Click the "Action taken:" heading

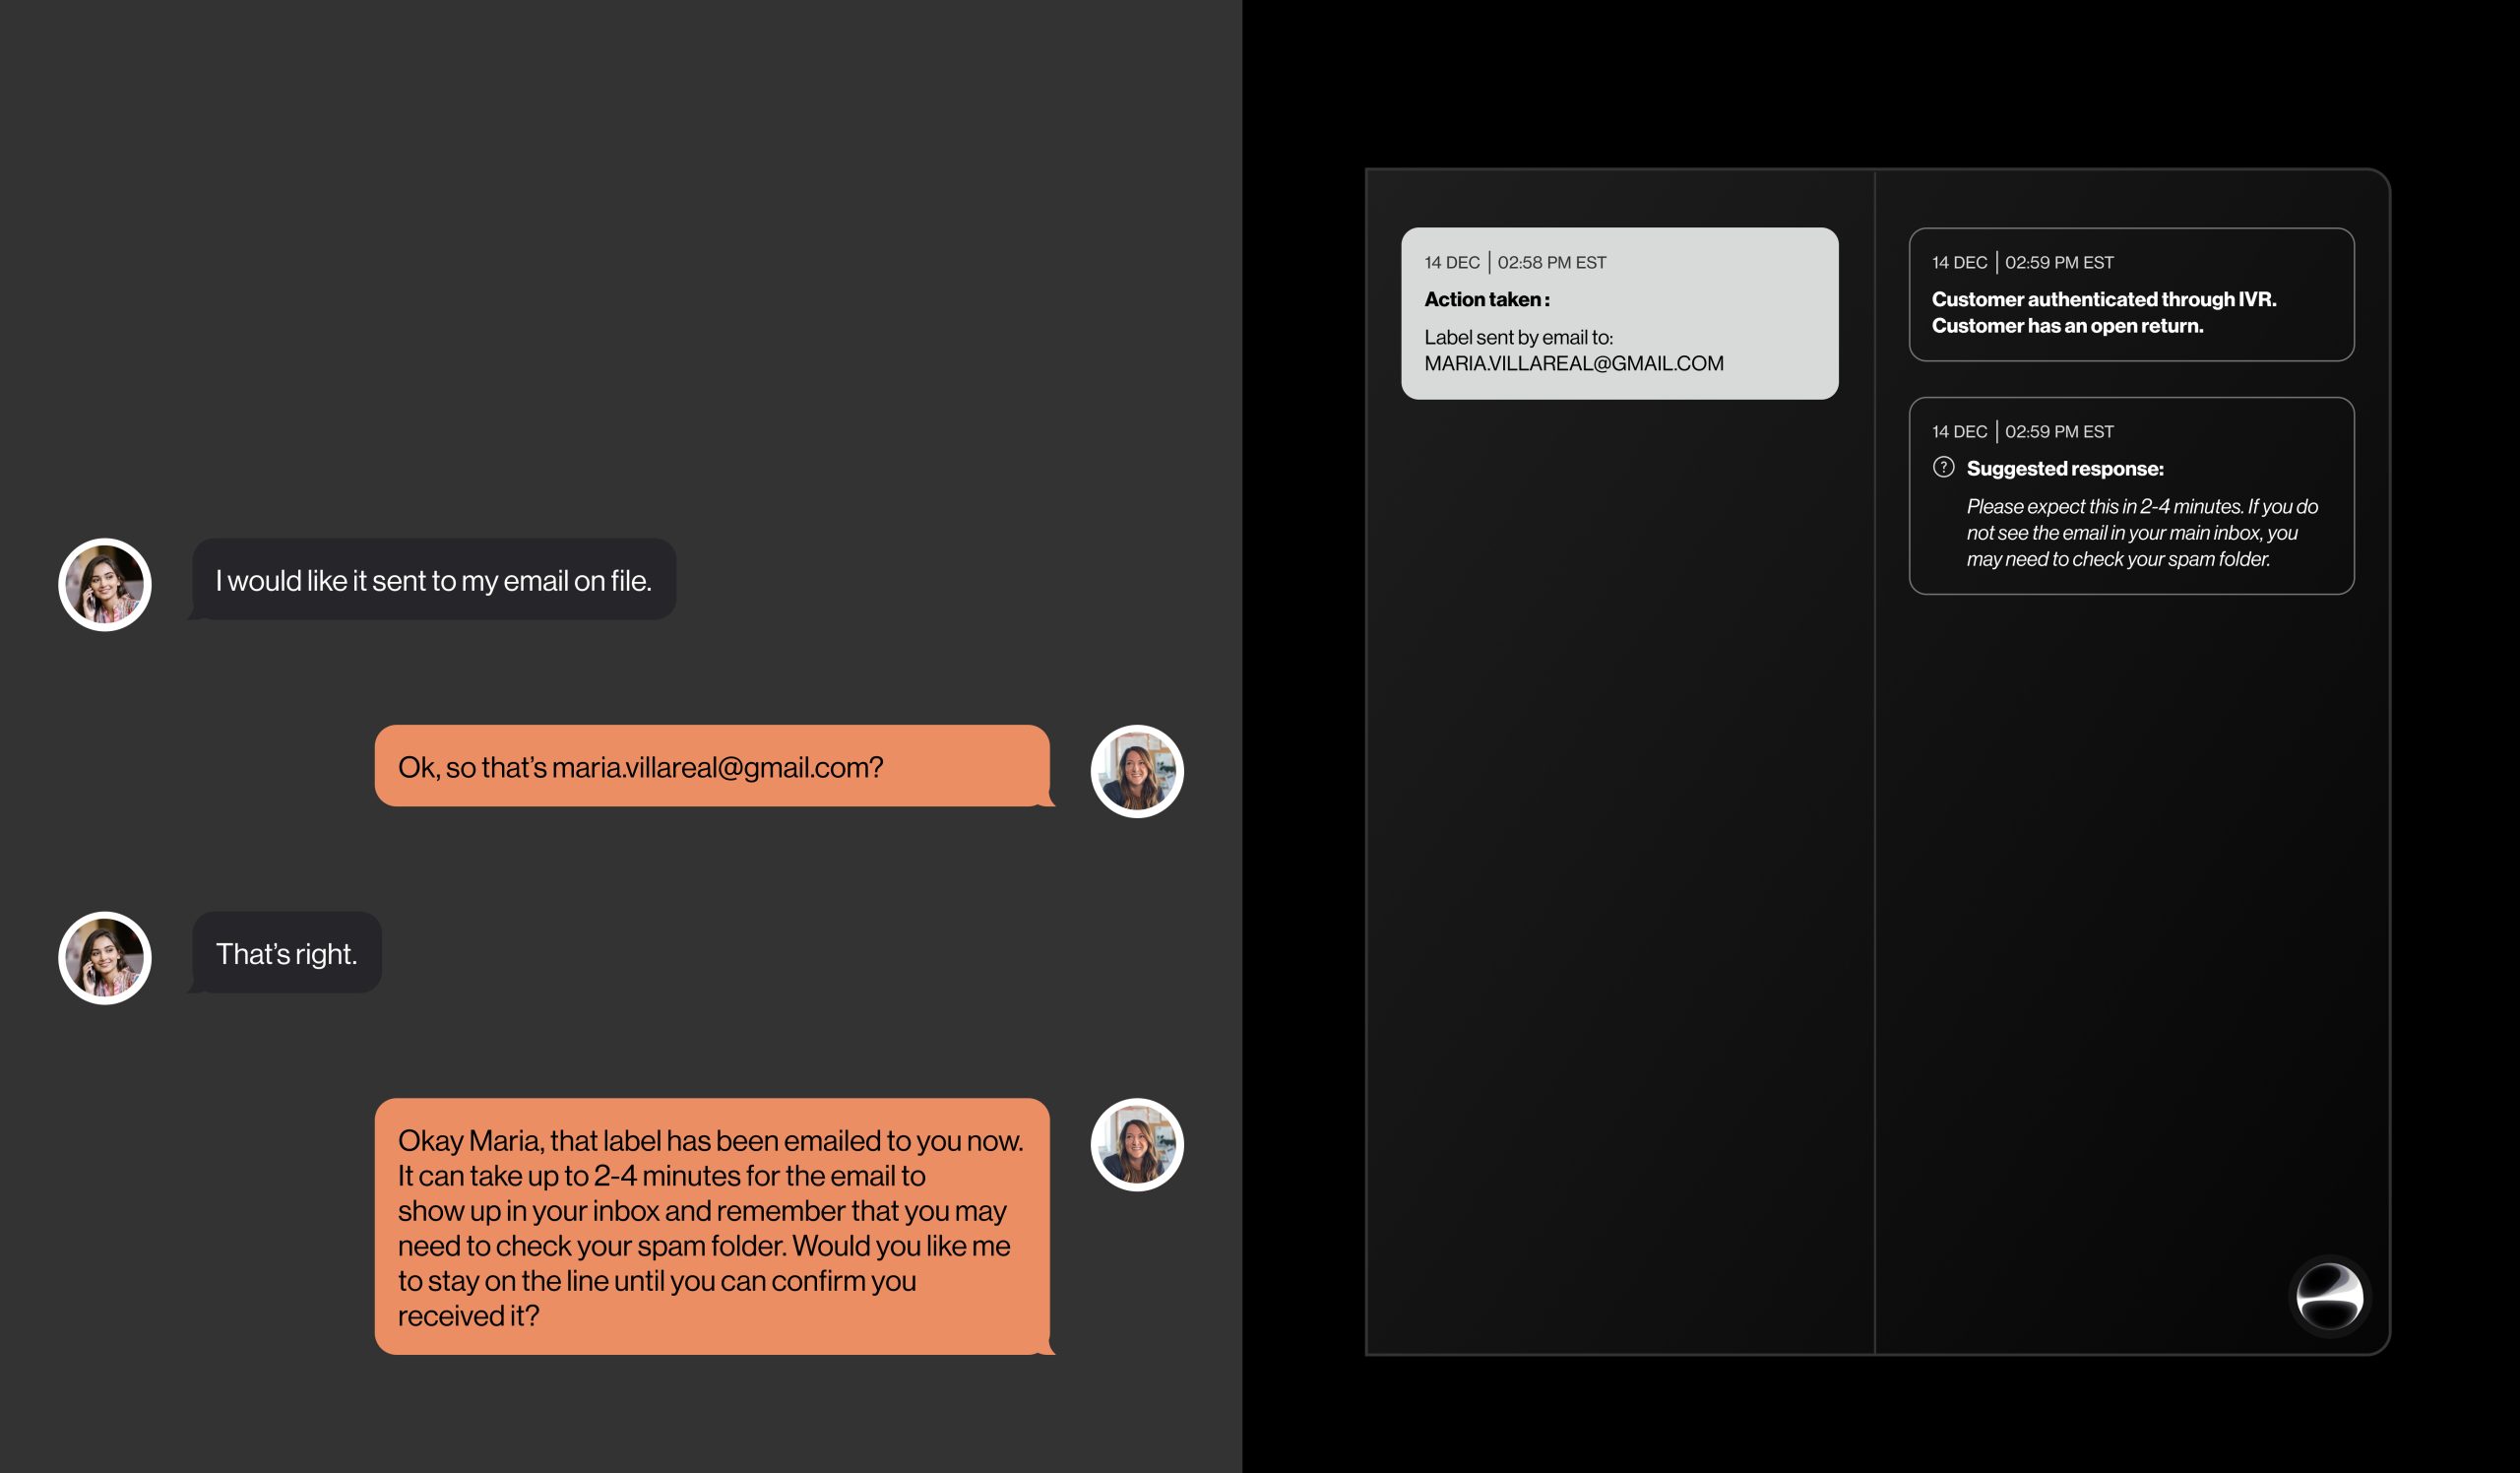point(1486,300)
